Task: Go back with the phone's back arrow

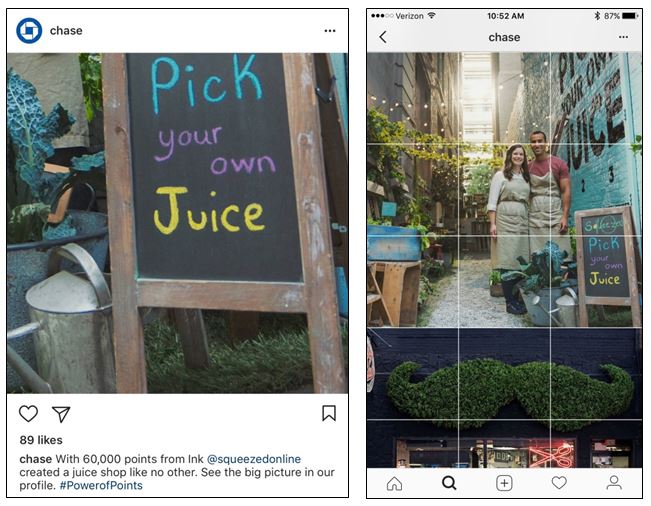Action: (x=383, y=37)
